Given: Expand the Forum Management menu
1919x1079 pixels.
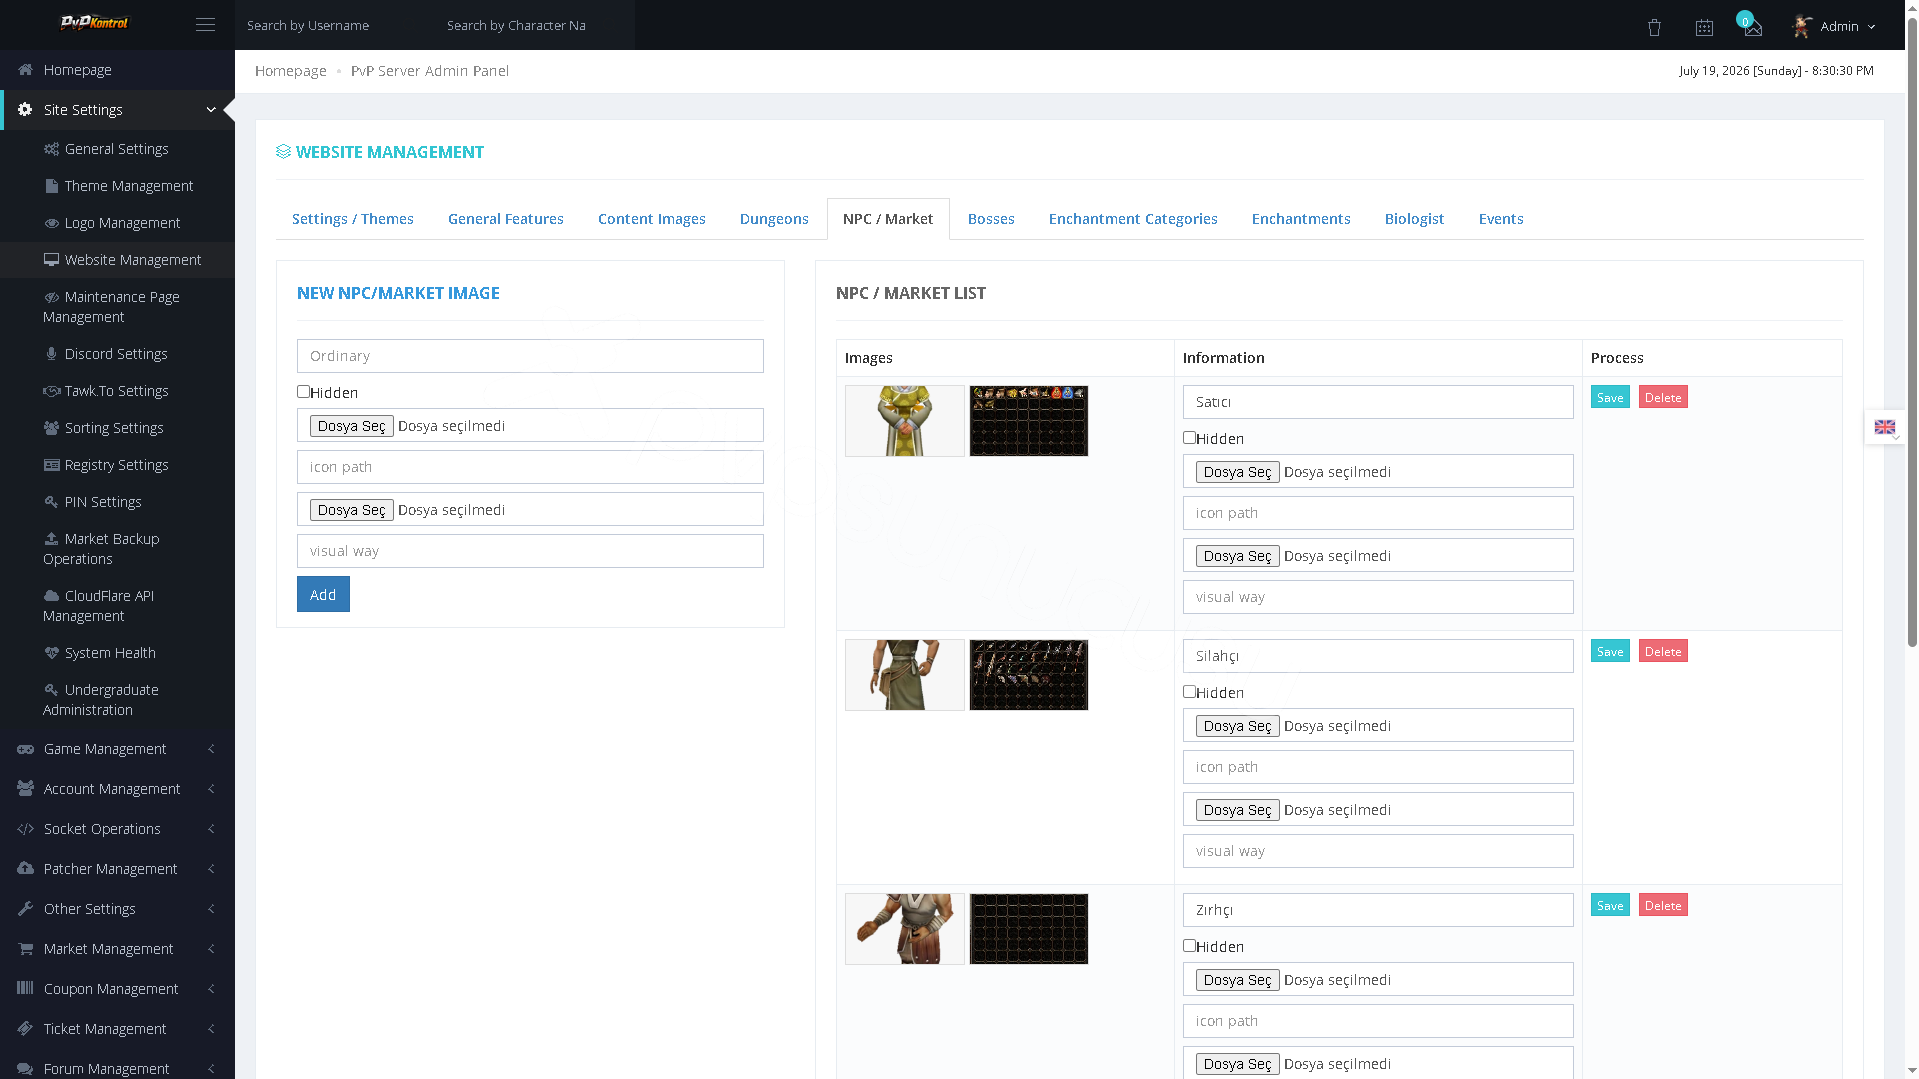Looking at the screenshot, I should (117, 1066).
